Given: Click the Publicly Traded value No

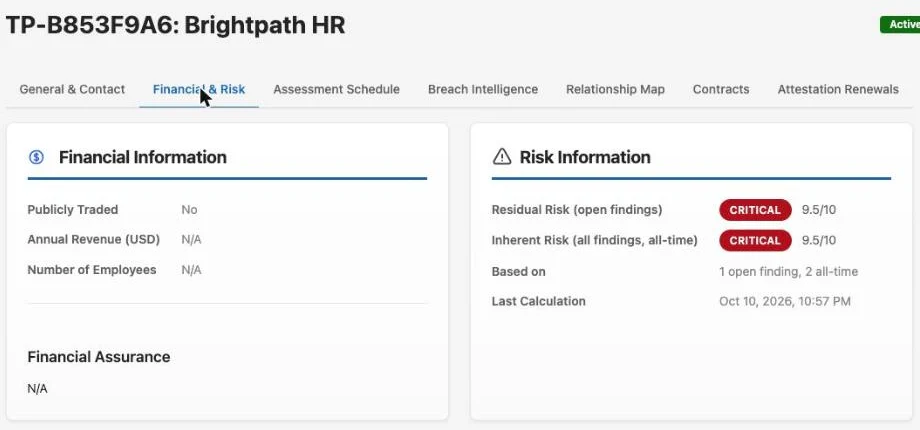Looking at the screenshot, I should tap(189, 209).
